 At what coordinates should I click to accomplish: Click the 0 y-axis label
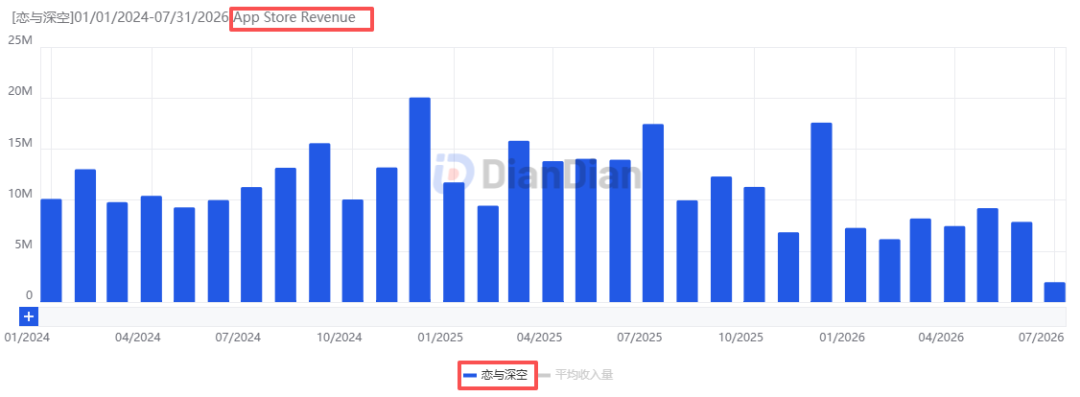point(29,295)
